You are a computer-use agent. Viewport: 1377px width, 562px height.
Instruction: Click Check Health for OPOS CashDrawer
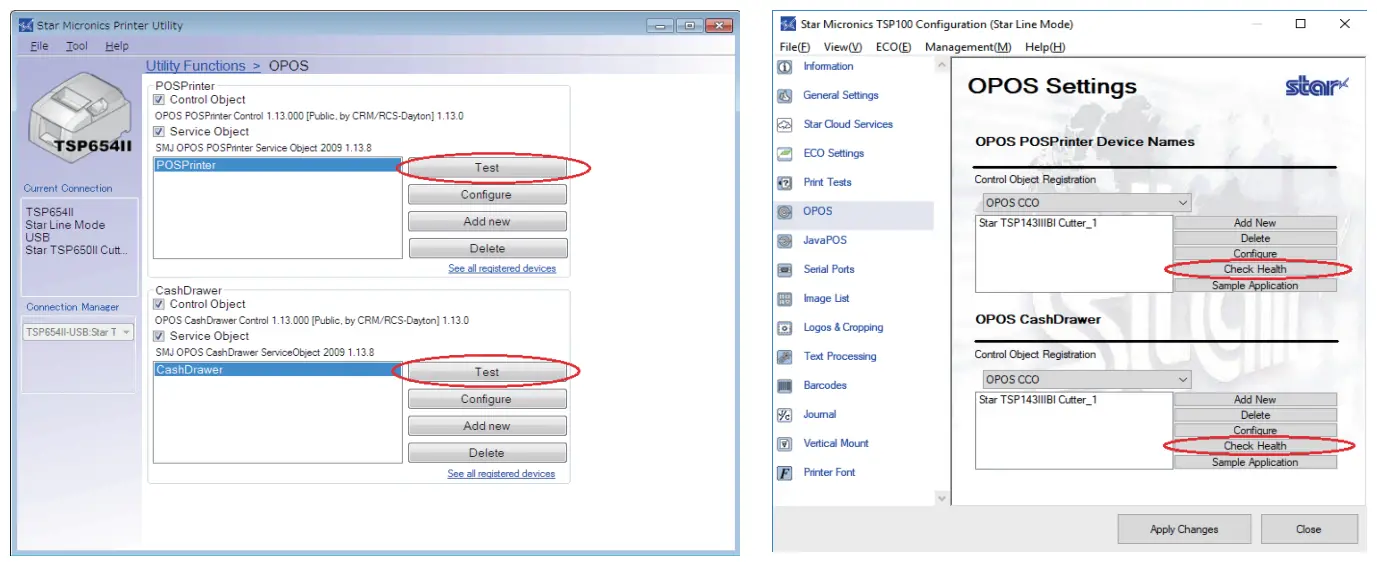click(x=1255, y=446)
